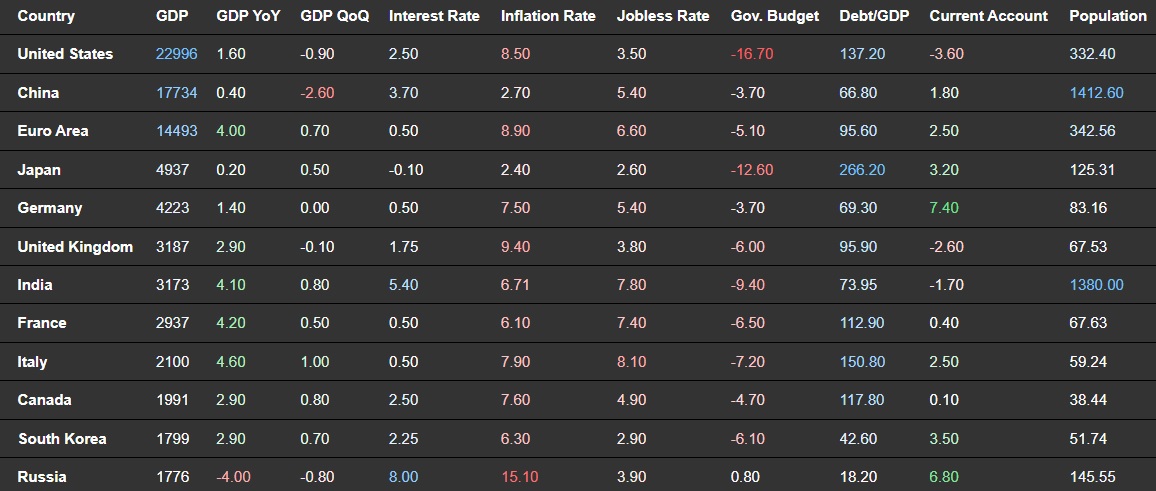The height and width of the screenshot is (491, 1156).
Task: Click South Korea interest rate 2.25
Action: click(x=403, y=439)
